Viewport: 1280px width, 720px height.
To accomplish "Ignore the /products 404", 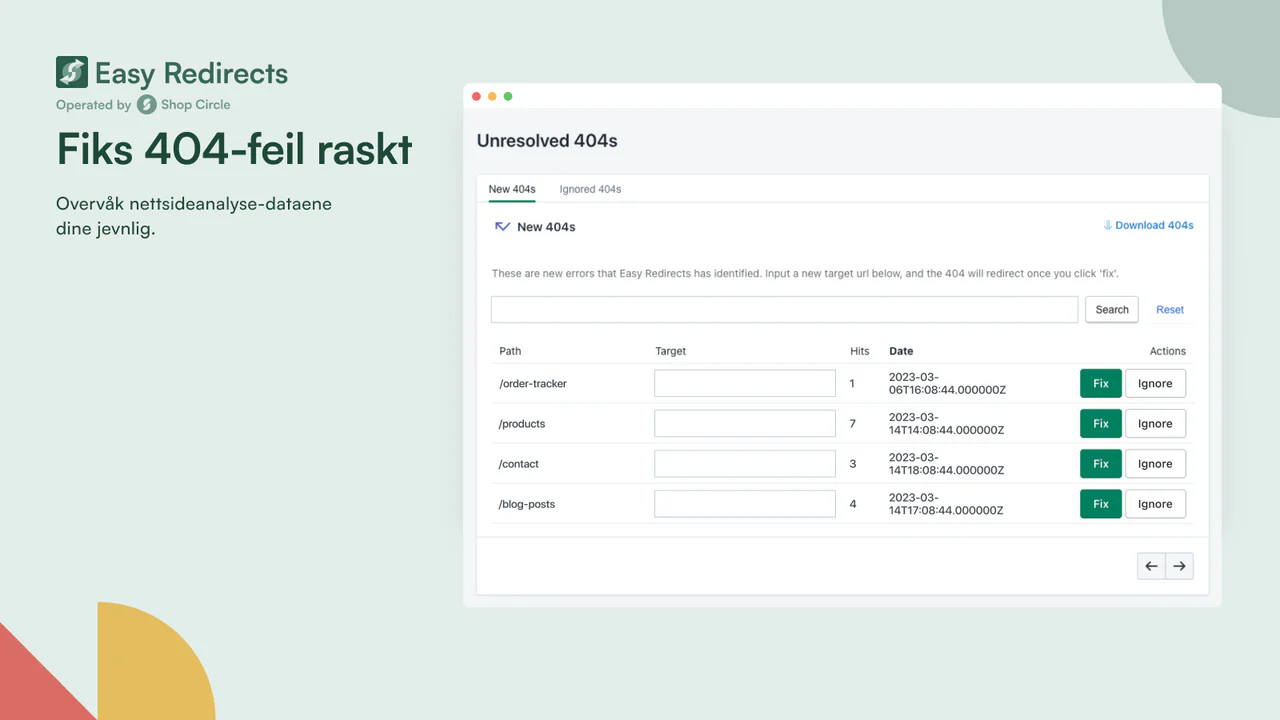I will click(x=1155, y=423).
